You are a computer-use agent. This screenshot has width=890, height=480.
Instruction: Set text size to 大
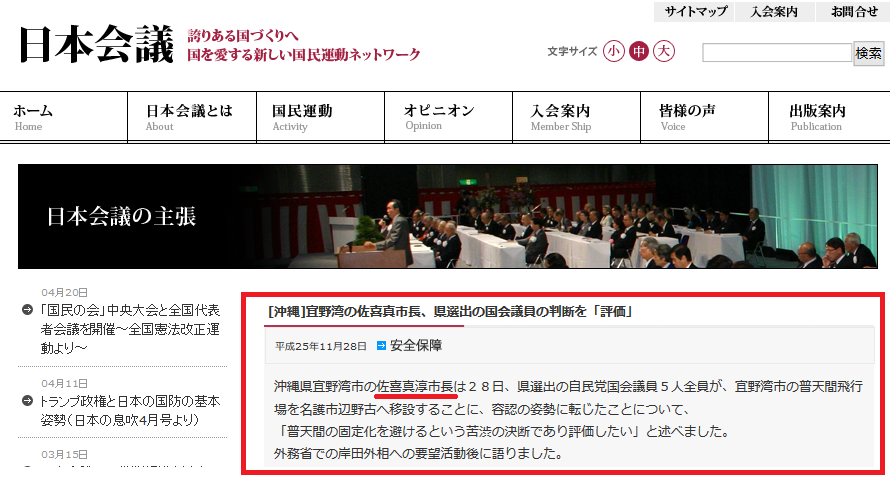pos(664,52)
